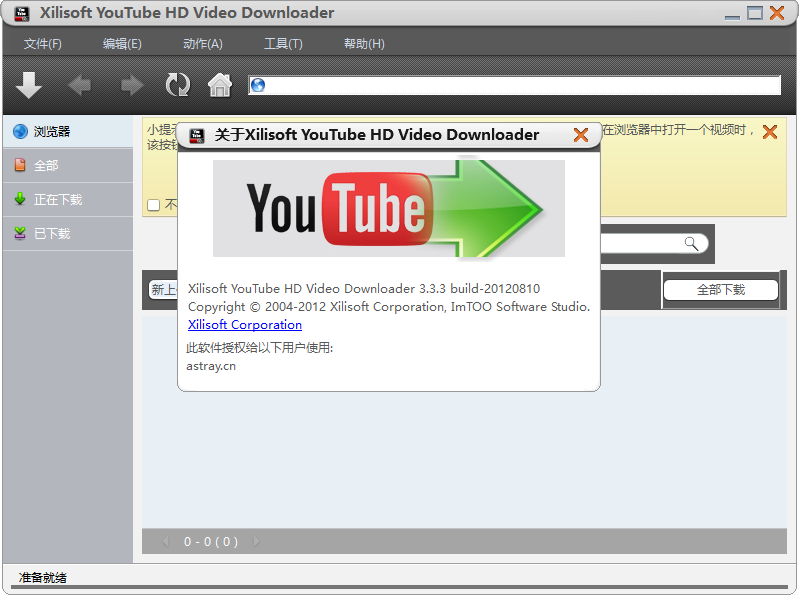This screenshot has width=799, height=595.
Task: Click the download arrow toolbar icon
Action: point(29,85)
